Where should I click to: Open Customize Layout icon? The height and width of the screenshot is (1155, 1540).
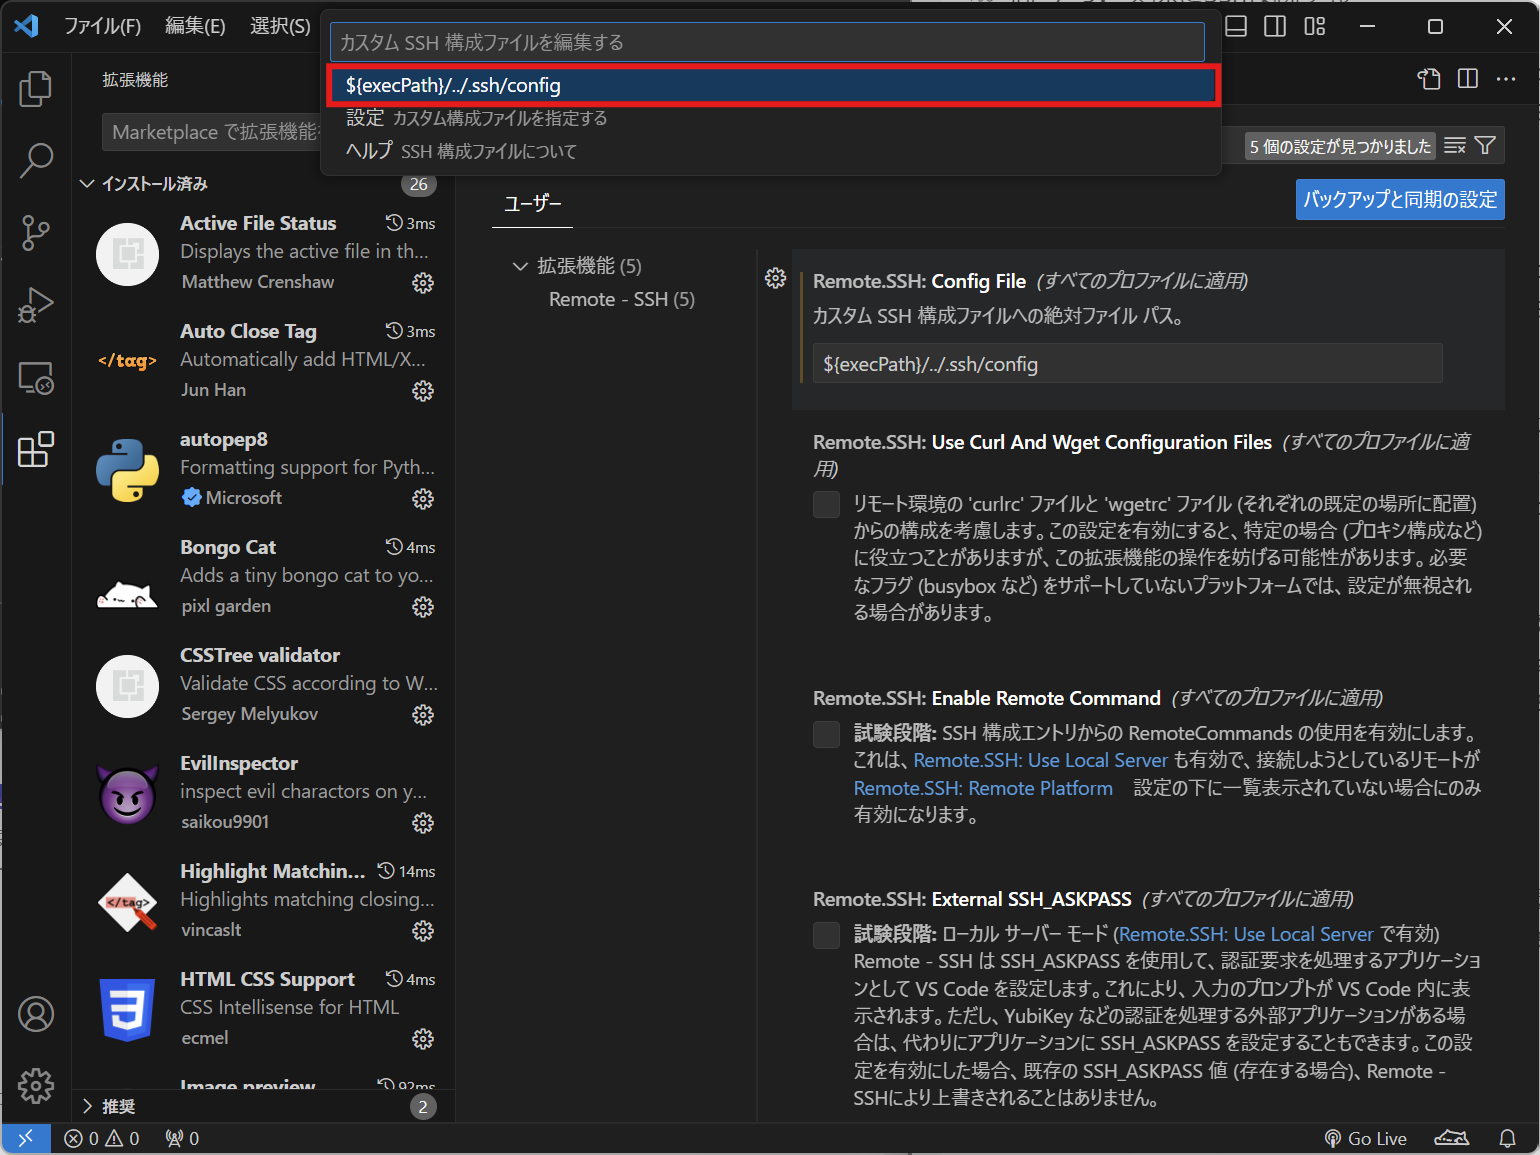(1315, 26)
